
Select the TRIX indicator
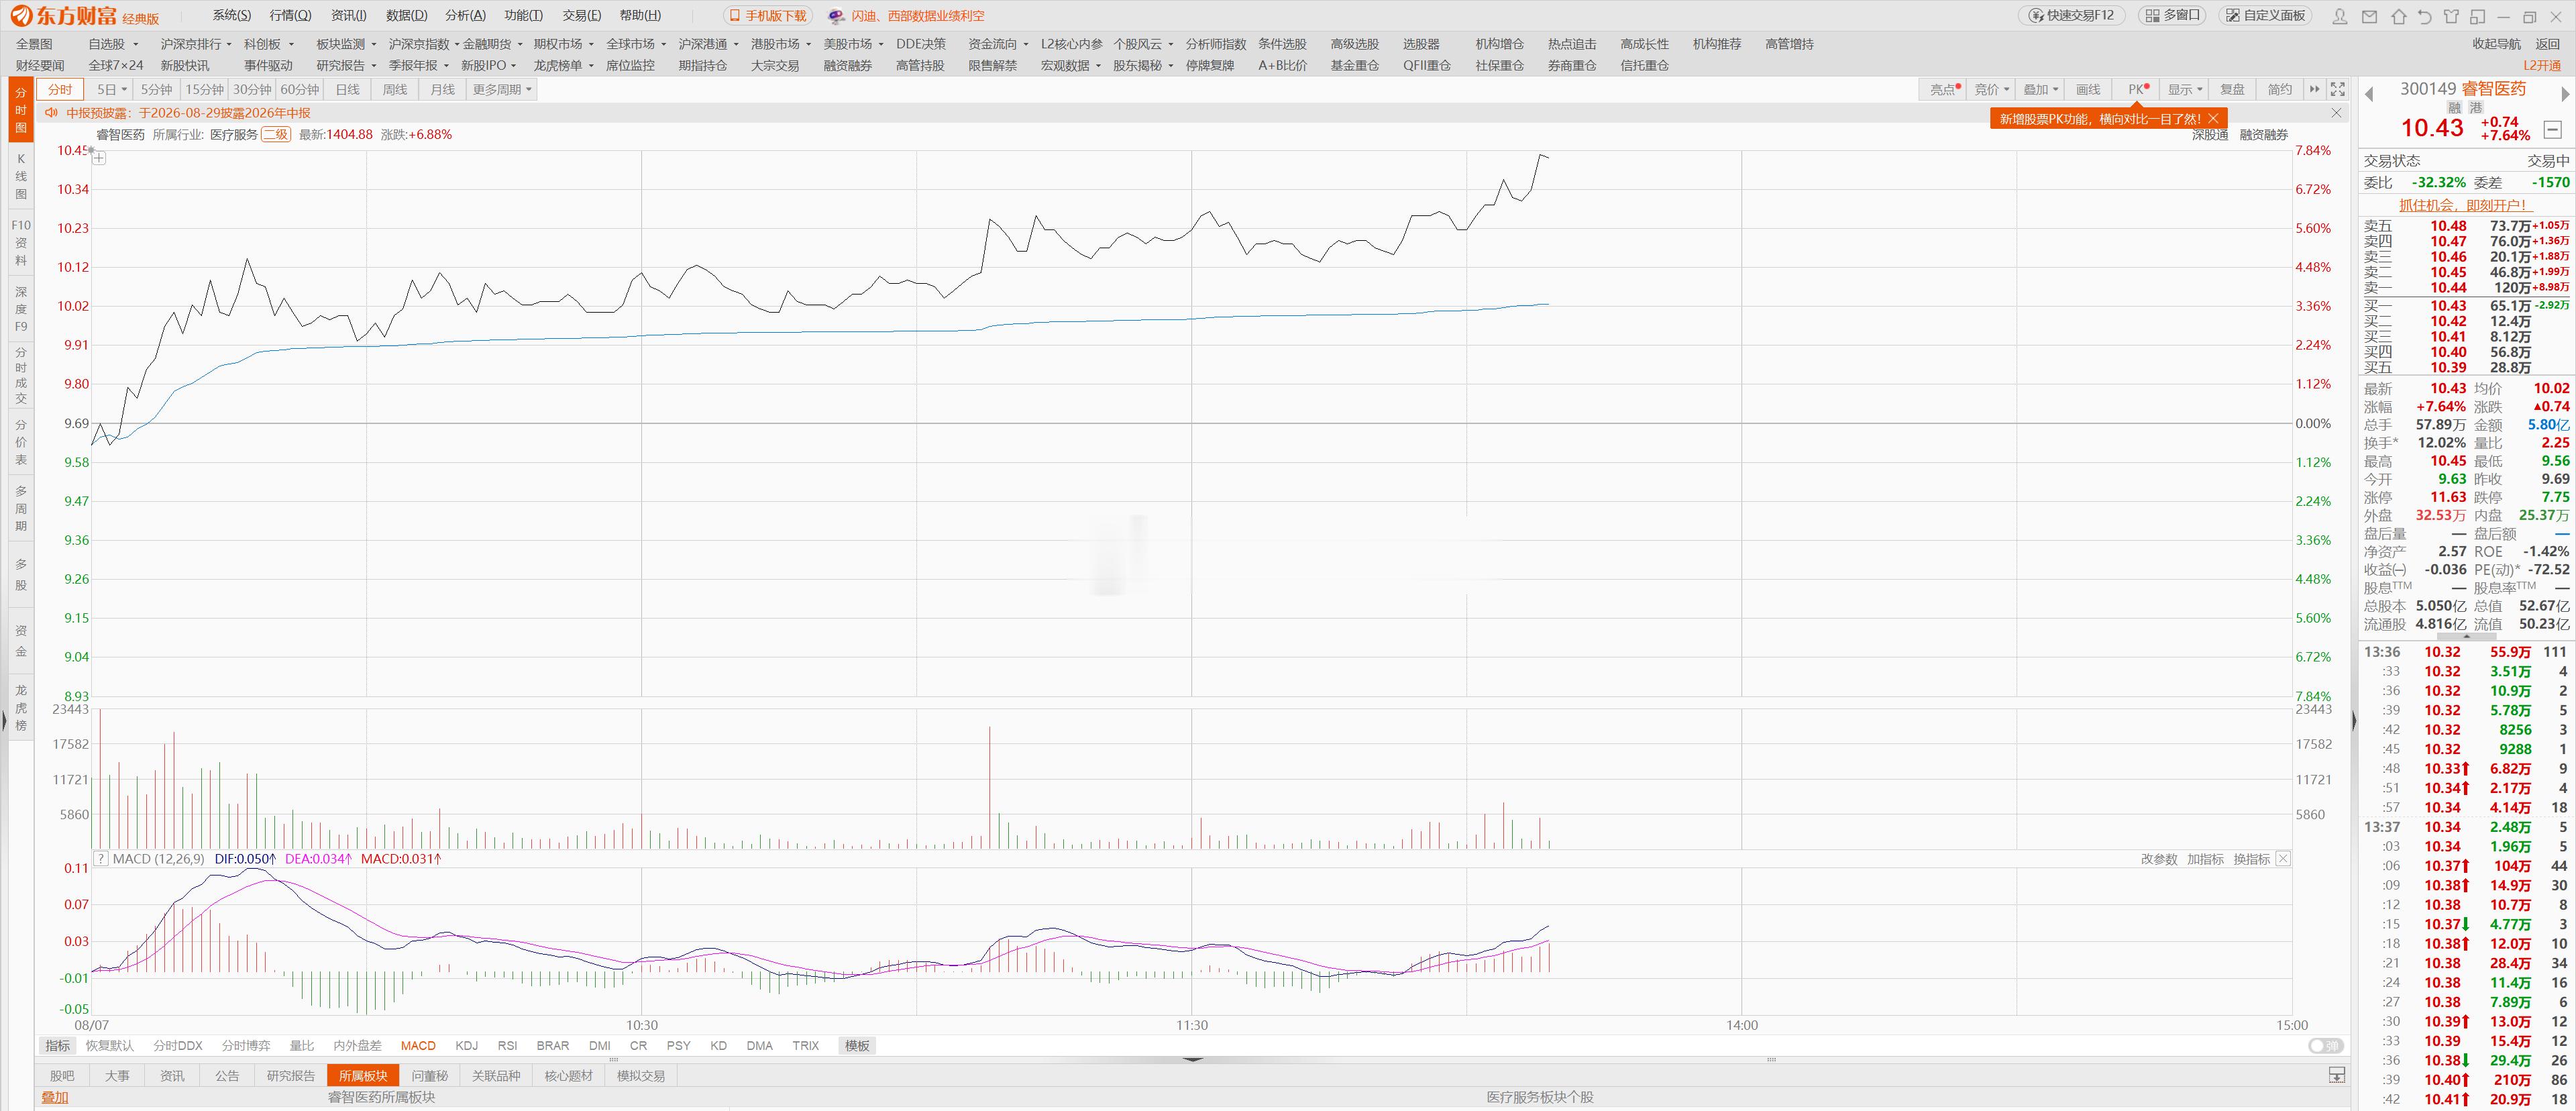(x=805, y=1045)
